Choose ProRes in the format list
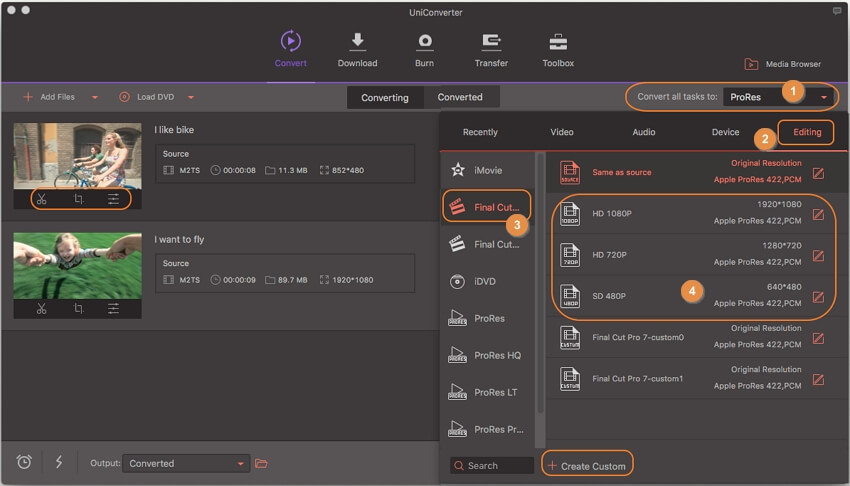Image resolution: width=850 pixels, height=486 pixels. (x=487, y=318)
